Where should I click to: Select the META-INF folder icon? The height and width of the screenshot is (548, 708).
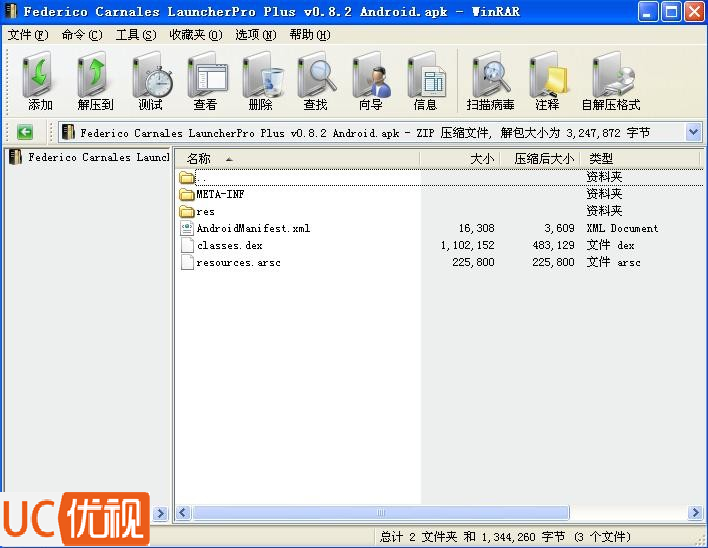[x=186, y=194]
